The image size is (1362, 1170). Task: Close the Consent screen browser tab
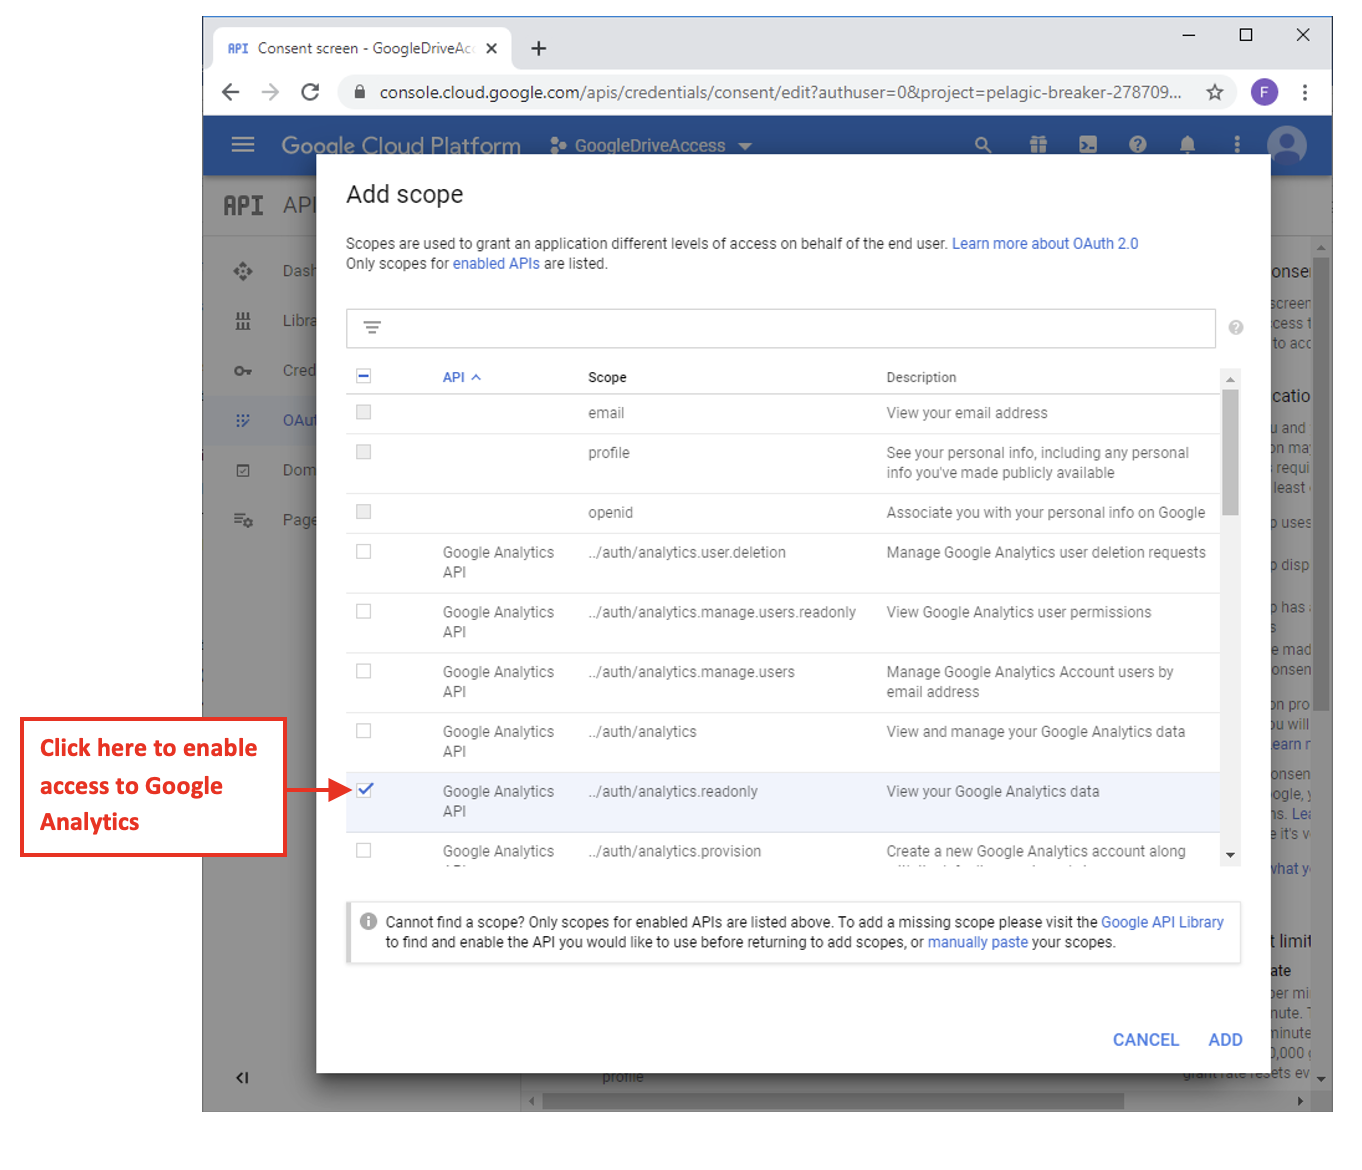(x=491, y=48)
